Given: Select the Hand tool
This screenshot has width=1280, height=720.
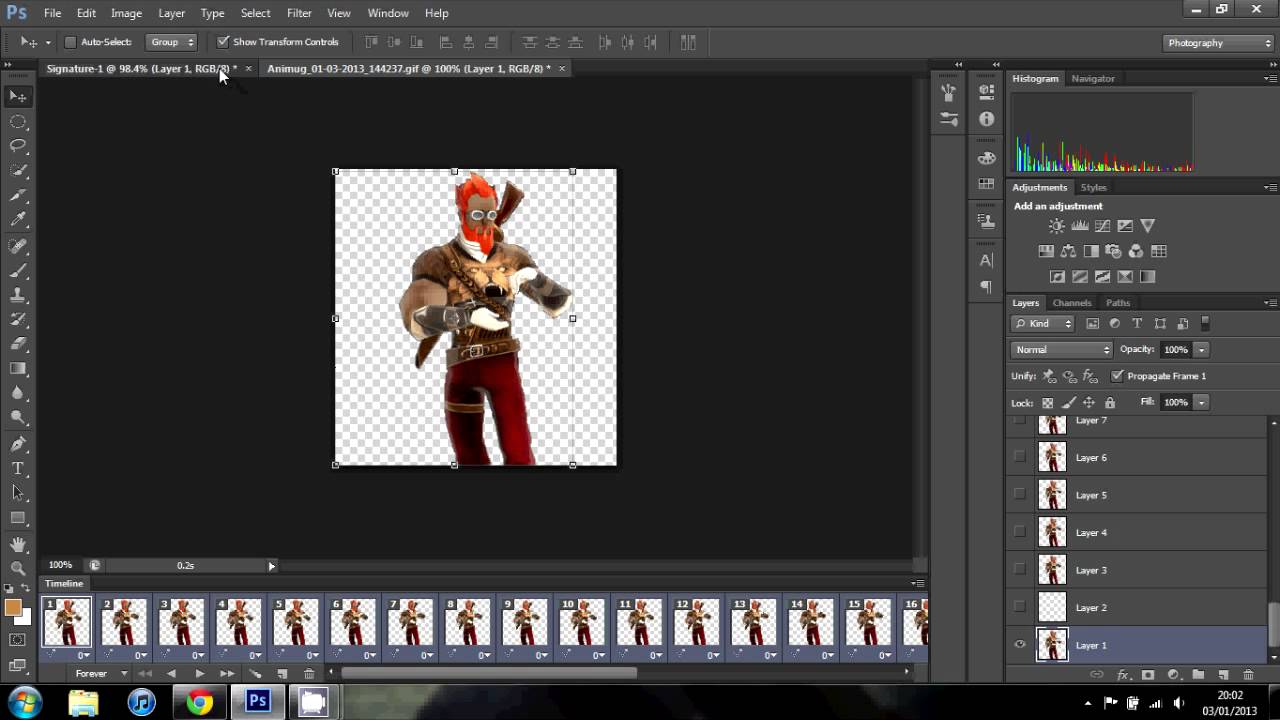Looking at the screenshot, I should 18,544.
